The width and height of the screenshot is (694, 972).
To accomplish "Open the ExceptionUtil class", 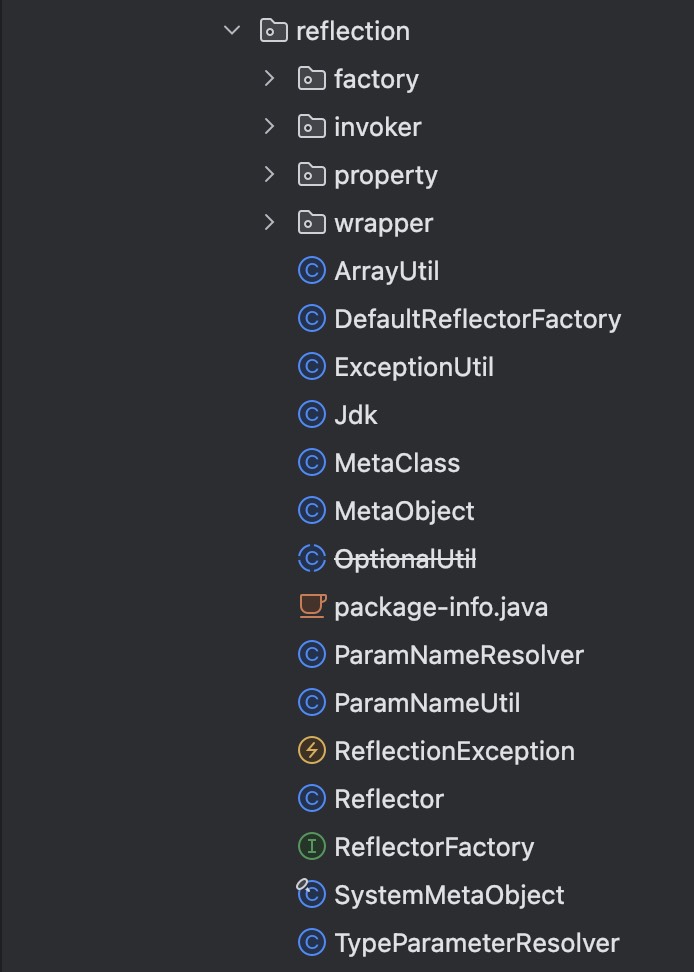I will [414, 367].
